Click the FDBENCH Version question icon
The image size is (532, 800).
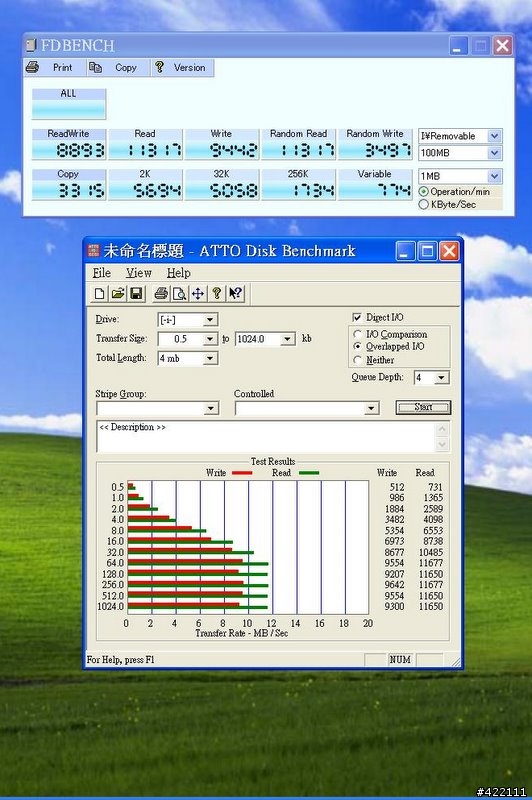pyautogui.click(x=160, y=67)
